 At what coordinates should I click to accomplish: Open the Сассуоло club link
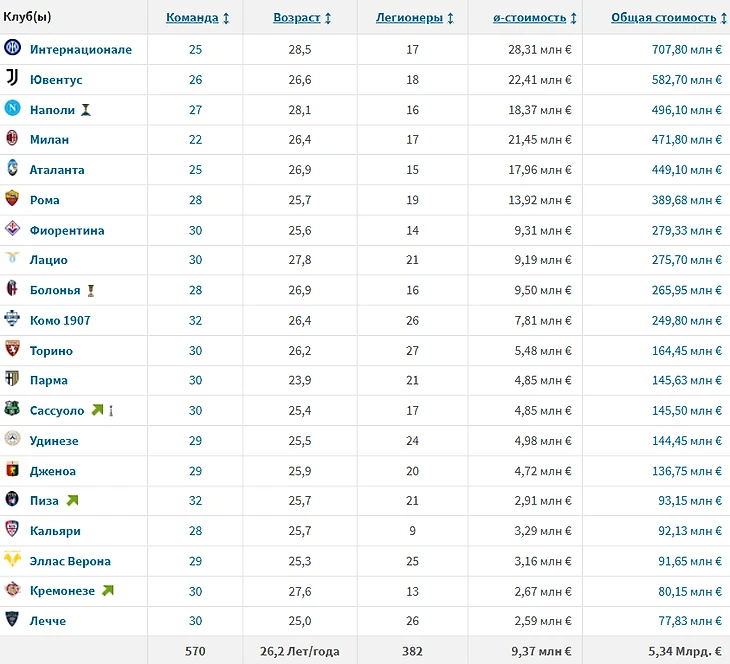(x=57, y=411)
